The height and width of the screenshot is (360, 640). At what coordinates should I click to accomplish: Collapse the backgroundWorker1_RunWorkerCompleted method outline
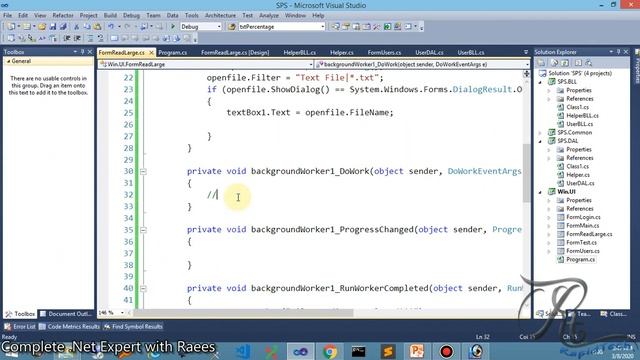(143, 289)
